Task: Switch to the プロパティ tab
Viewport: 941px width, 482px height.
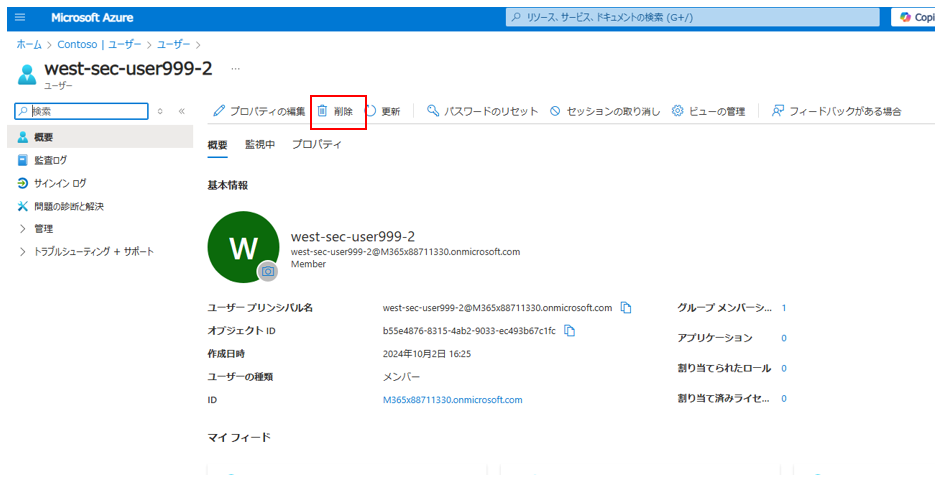Action: click(316, 145)
